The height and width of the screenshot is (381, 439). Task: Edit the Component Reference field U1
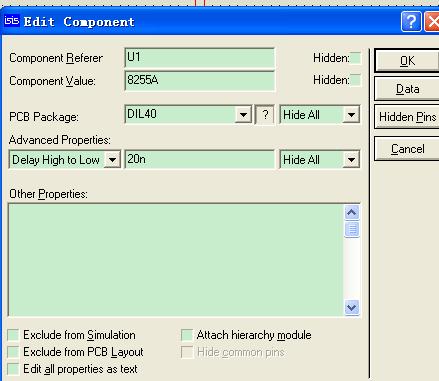[200, 58]
